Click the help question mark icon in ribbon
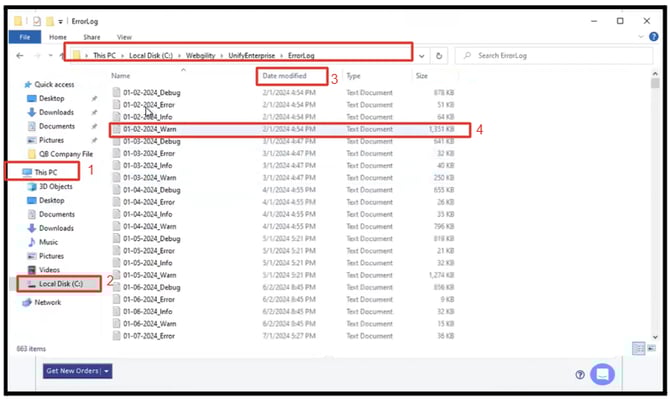670x403 pixels. [x=654, y=37]
